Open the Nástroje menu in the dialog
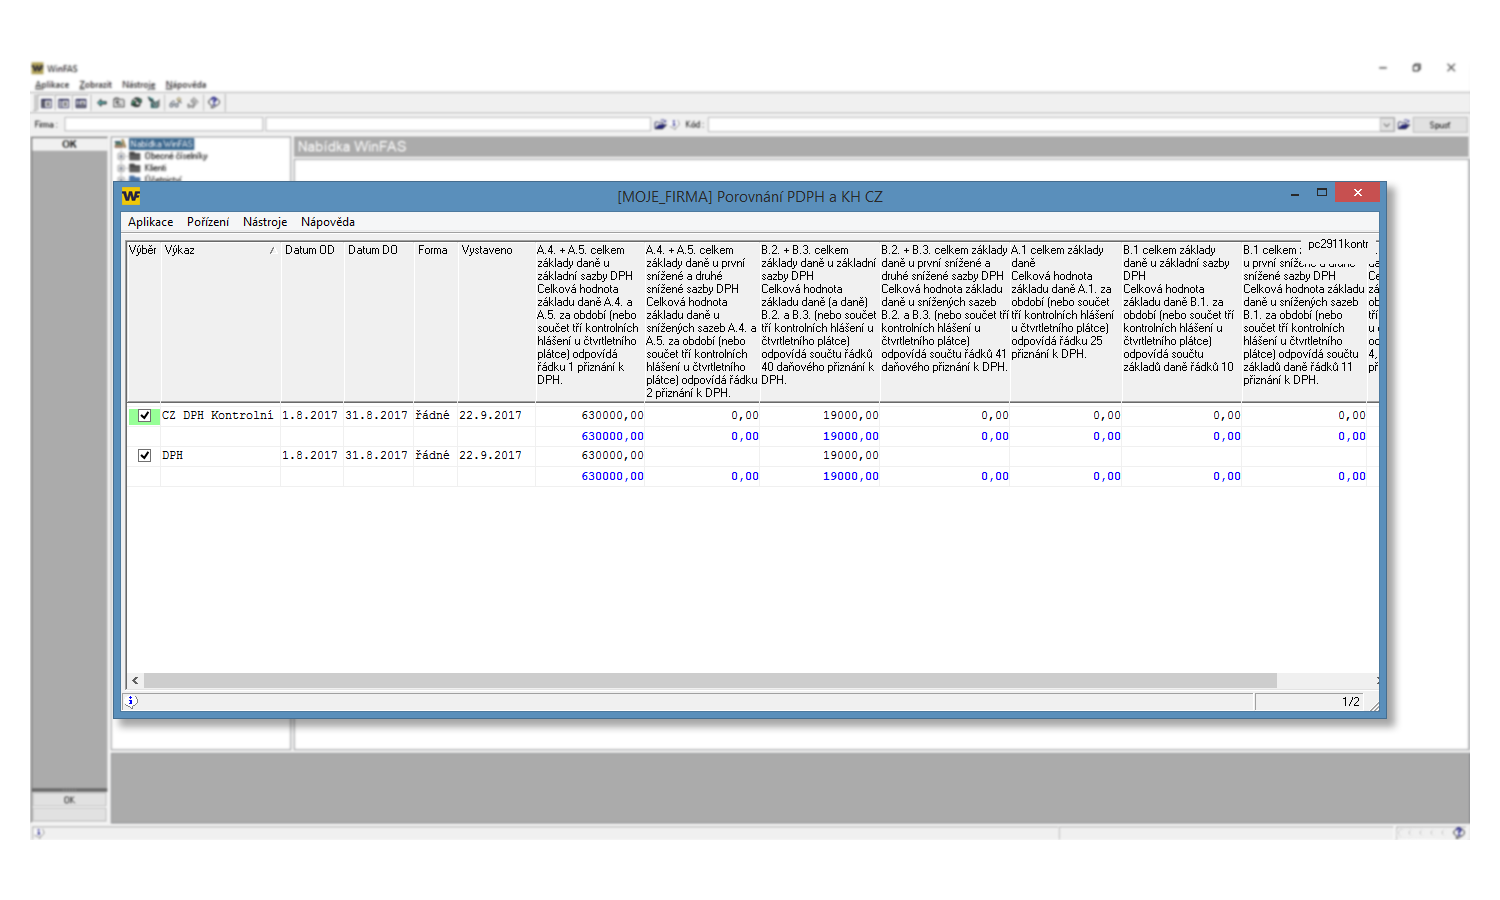Screen dimensions: 1500x900 (x=264, y=222)
